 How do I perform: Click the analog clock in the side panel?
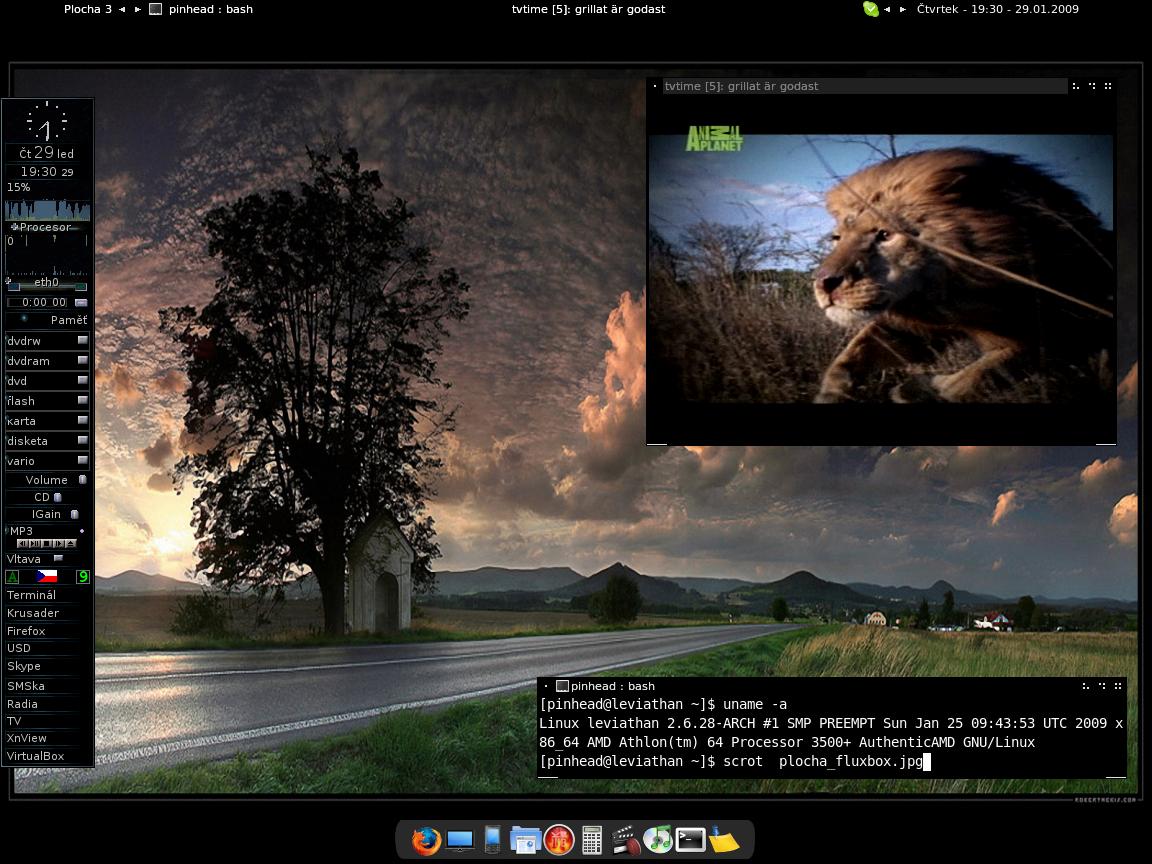click(47, 121)
